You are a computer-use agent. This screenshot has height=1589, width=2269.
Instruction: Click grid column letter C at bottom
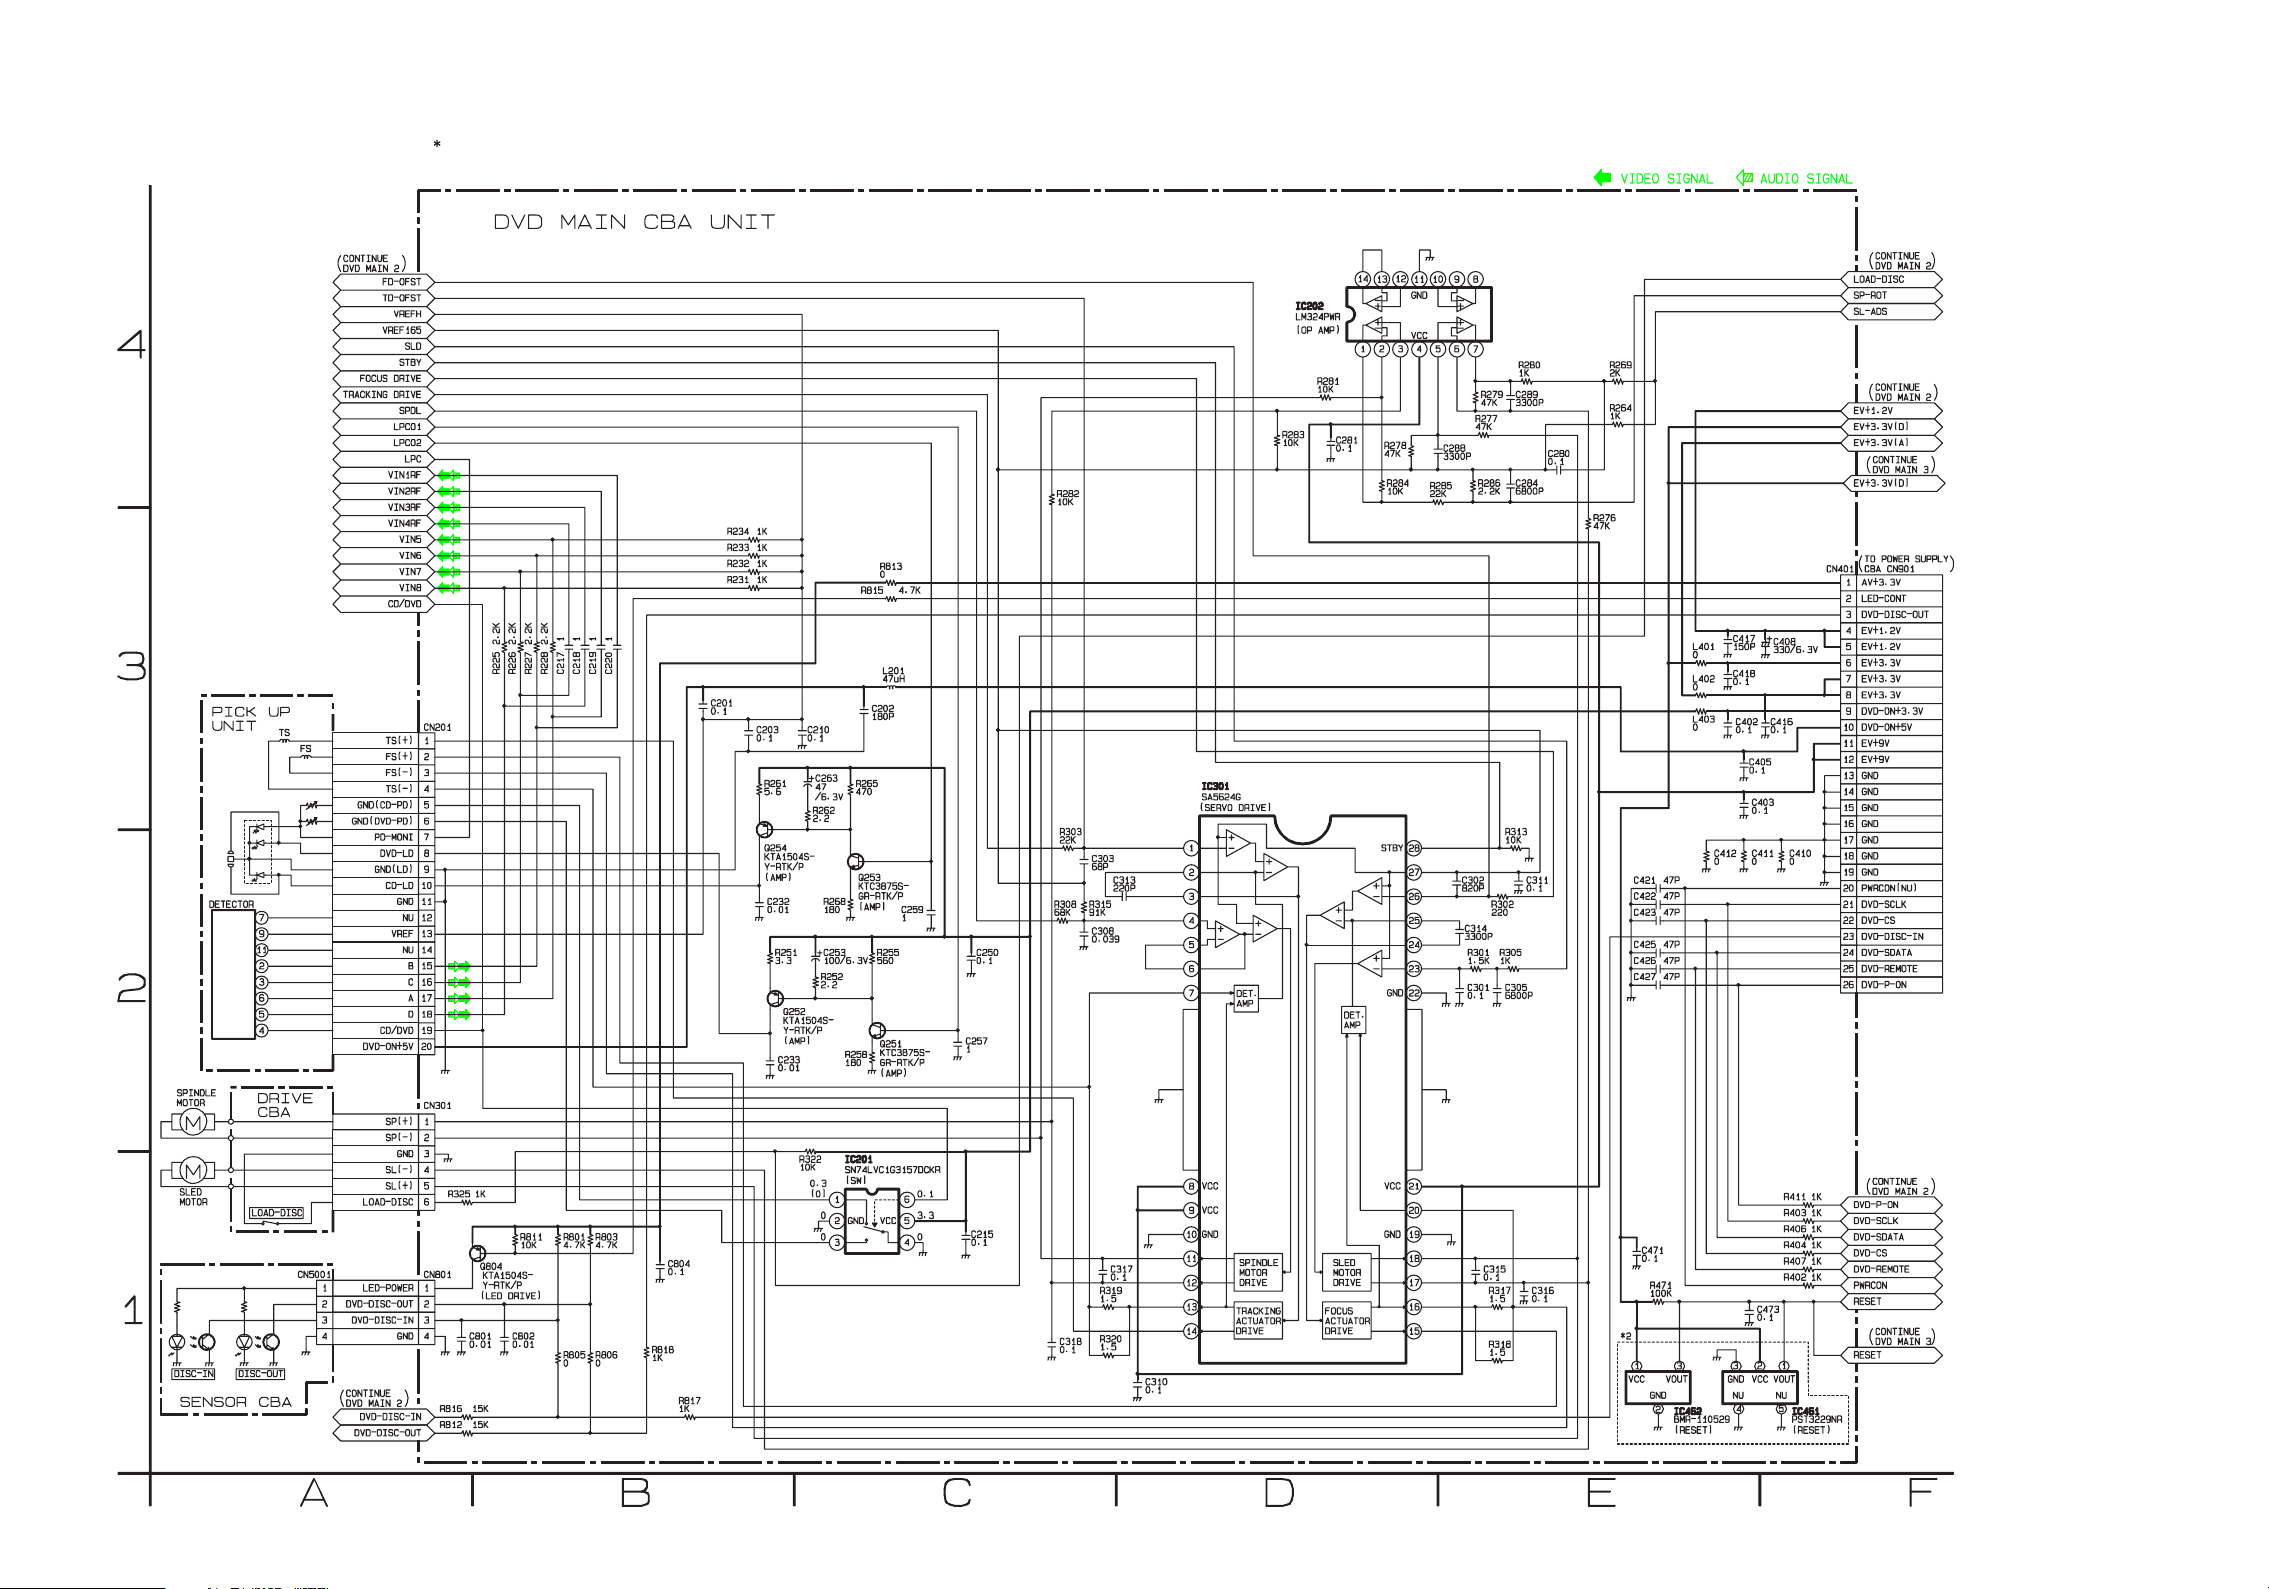click(x=956, y=1493)
